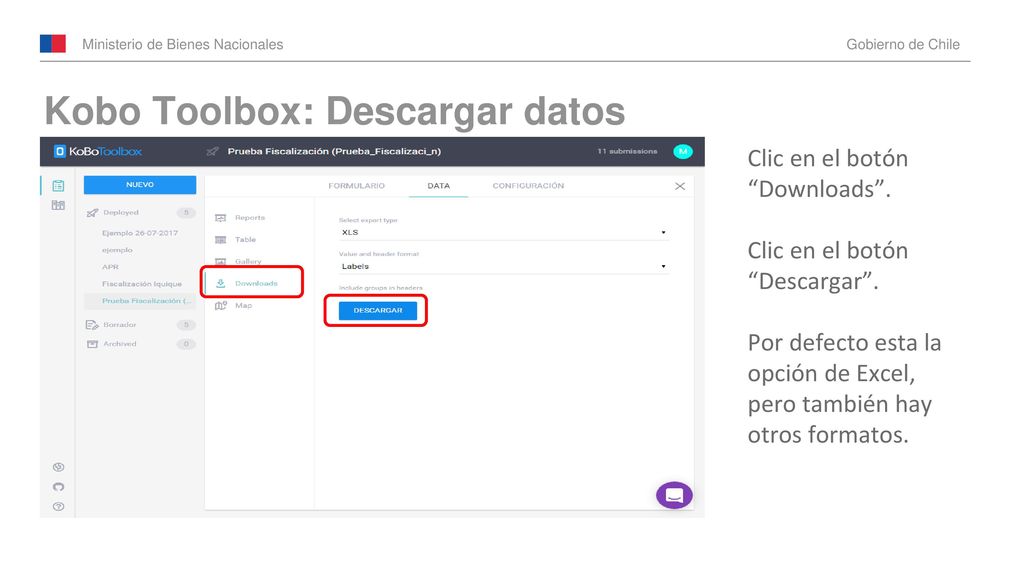Click the Downloads arrow icon
This screenshot has width=1024, height=576.
pyautogui.click(x=221, y=283)
